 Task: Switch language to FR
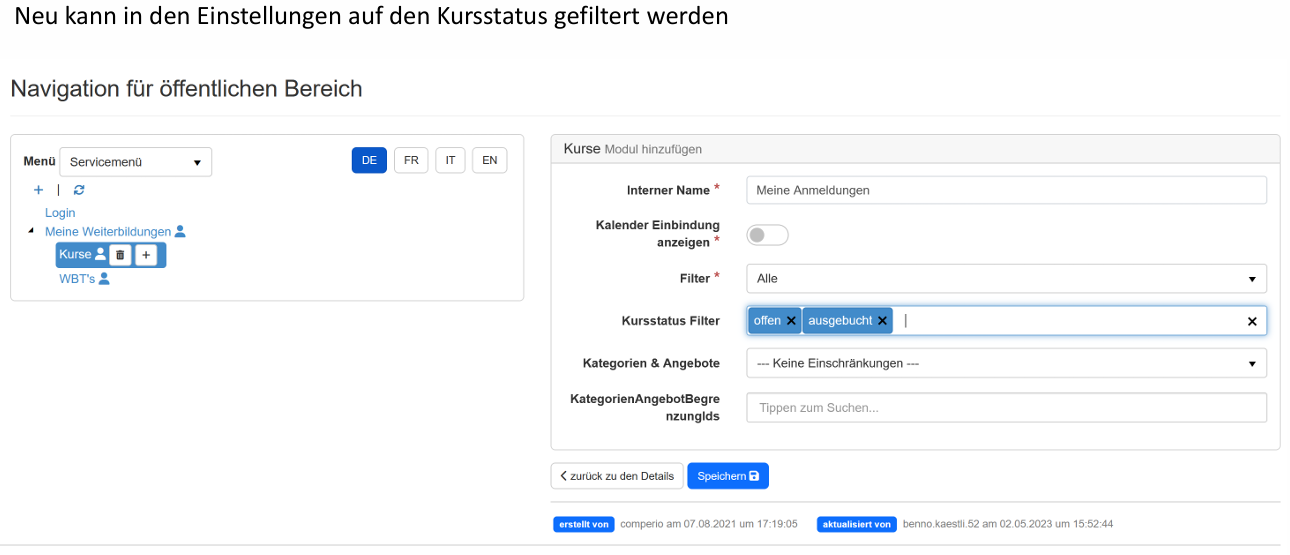pos(411,161)
